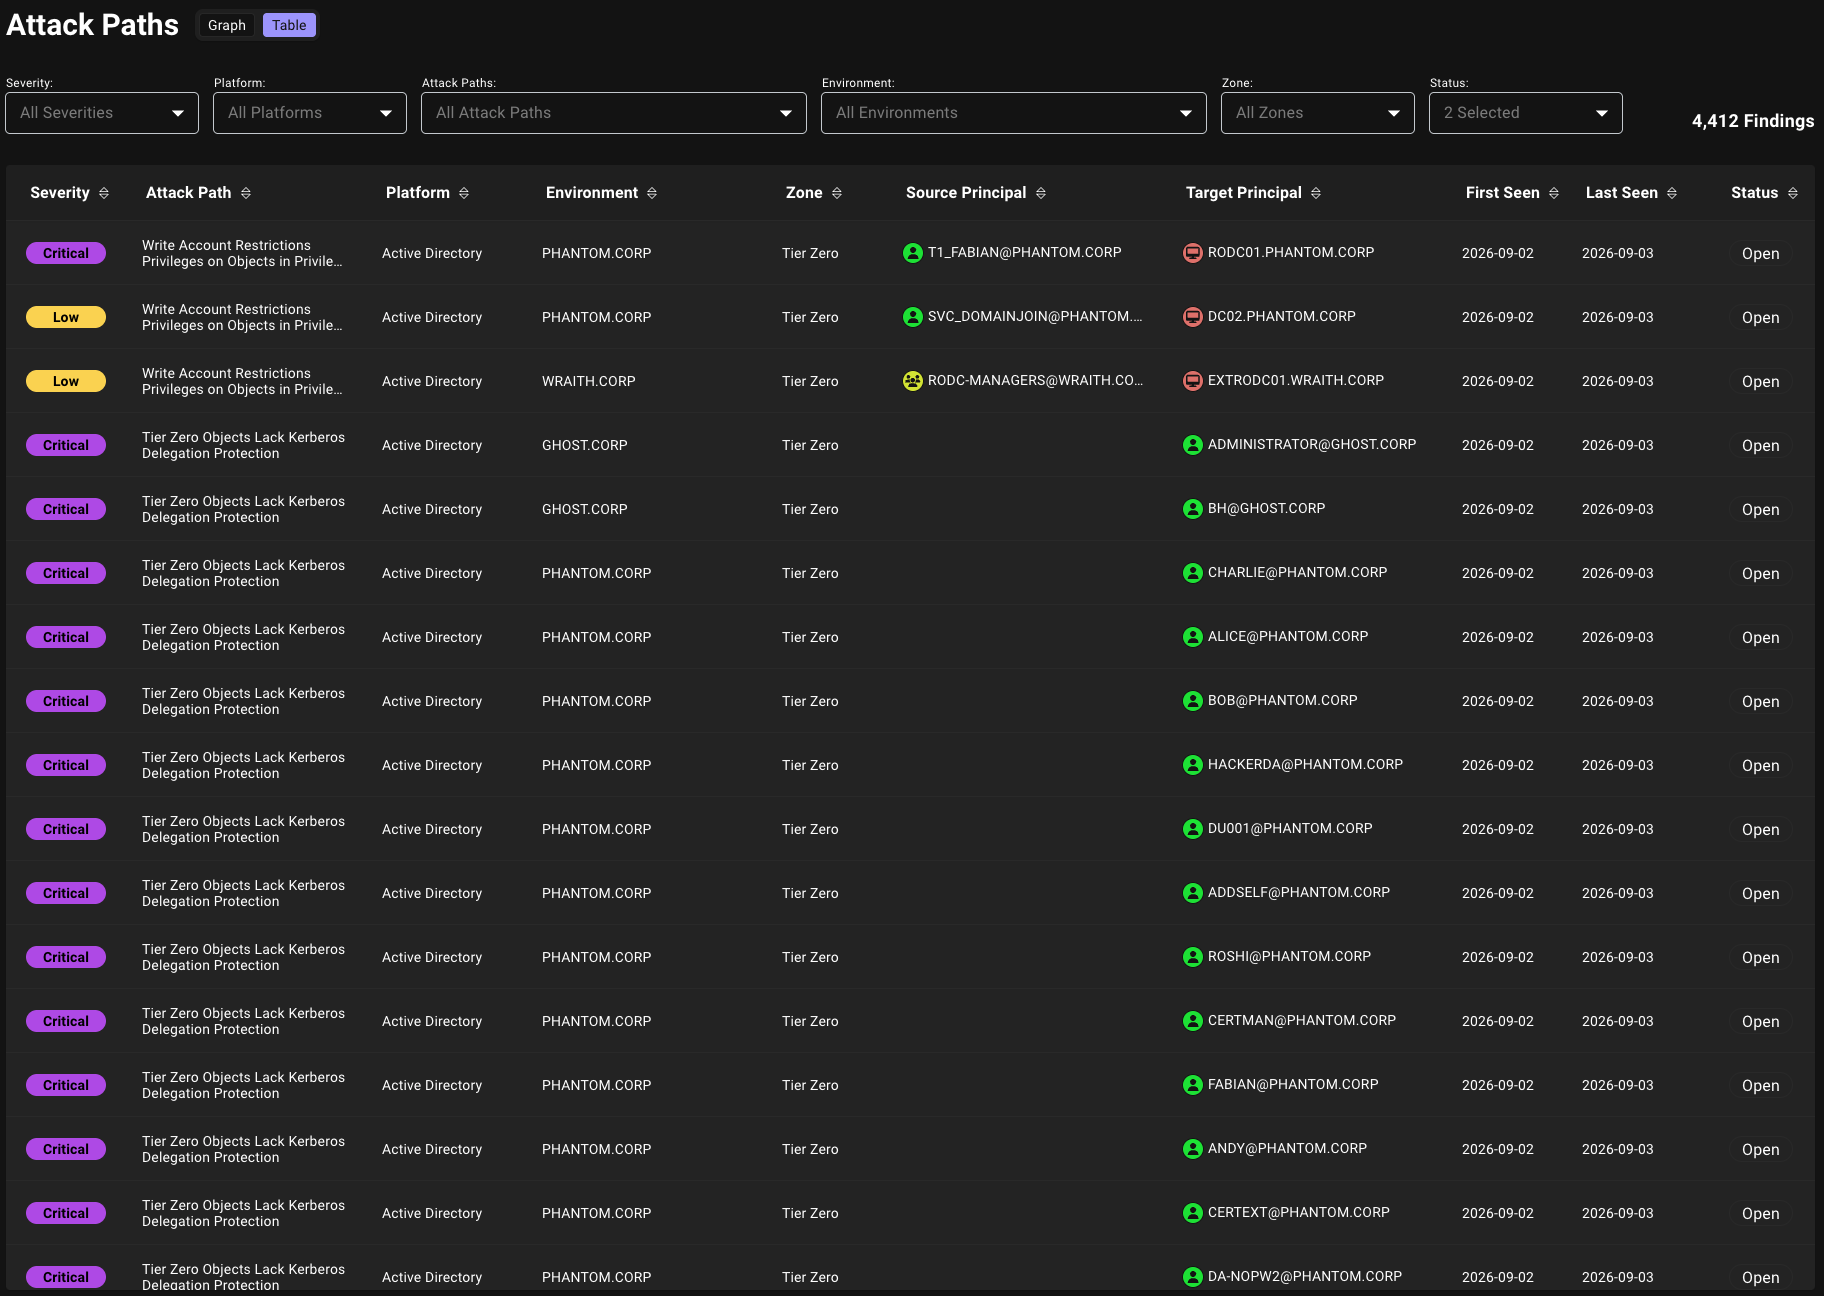Open the All Platforms dropdown
Screen dimensions: 1824x1296
tap(310, 113)
